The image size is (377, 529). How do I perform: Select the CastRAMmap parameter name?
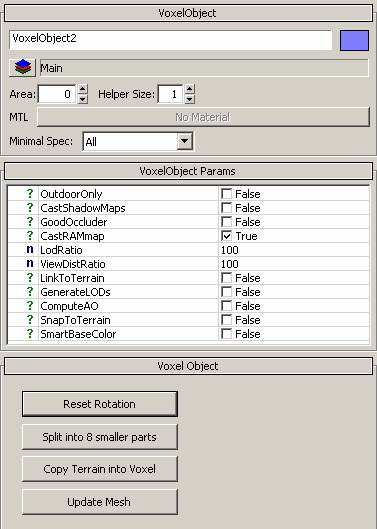point(72,236)
